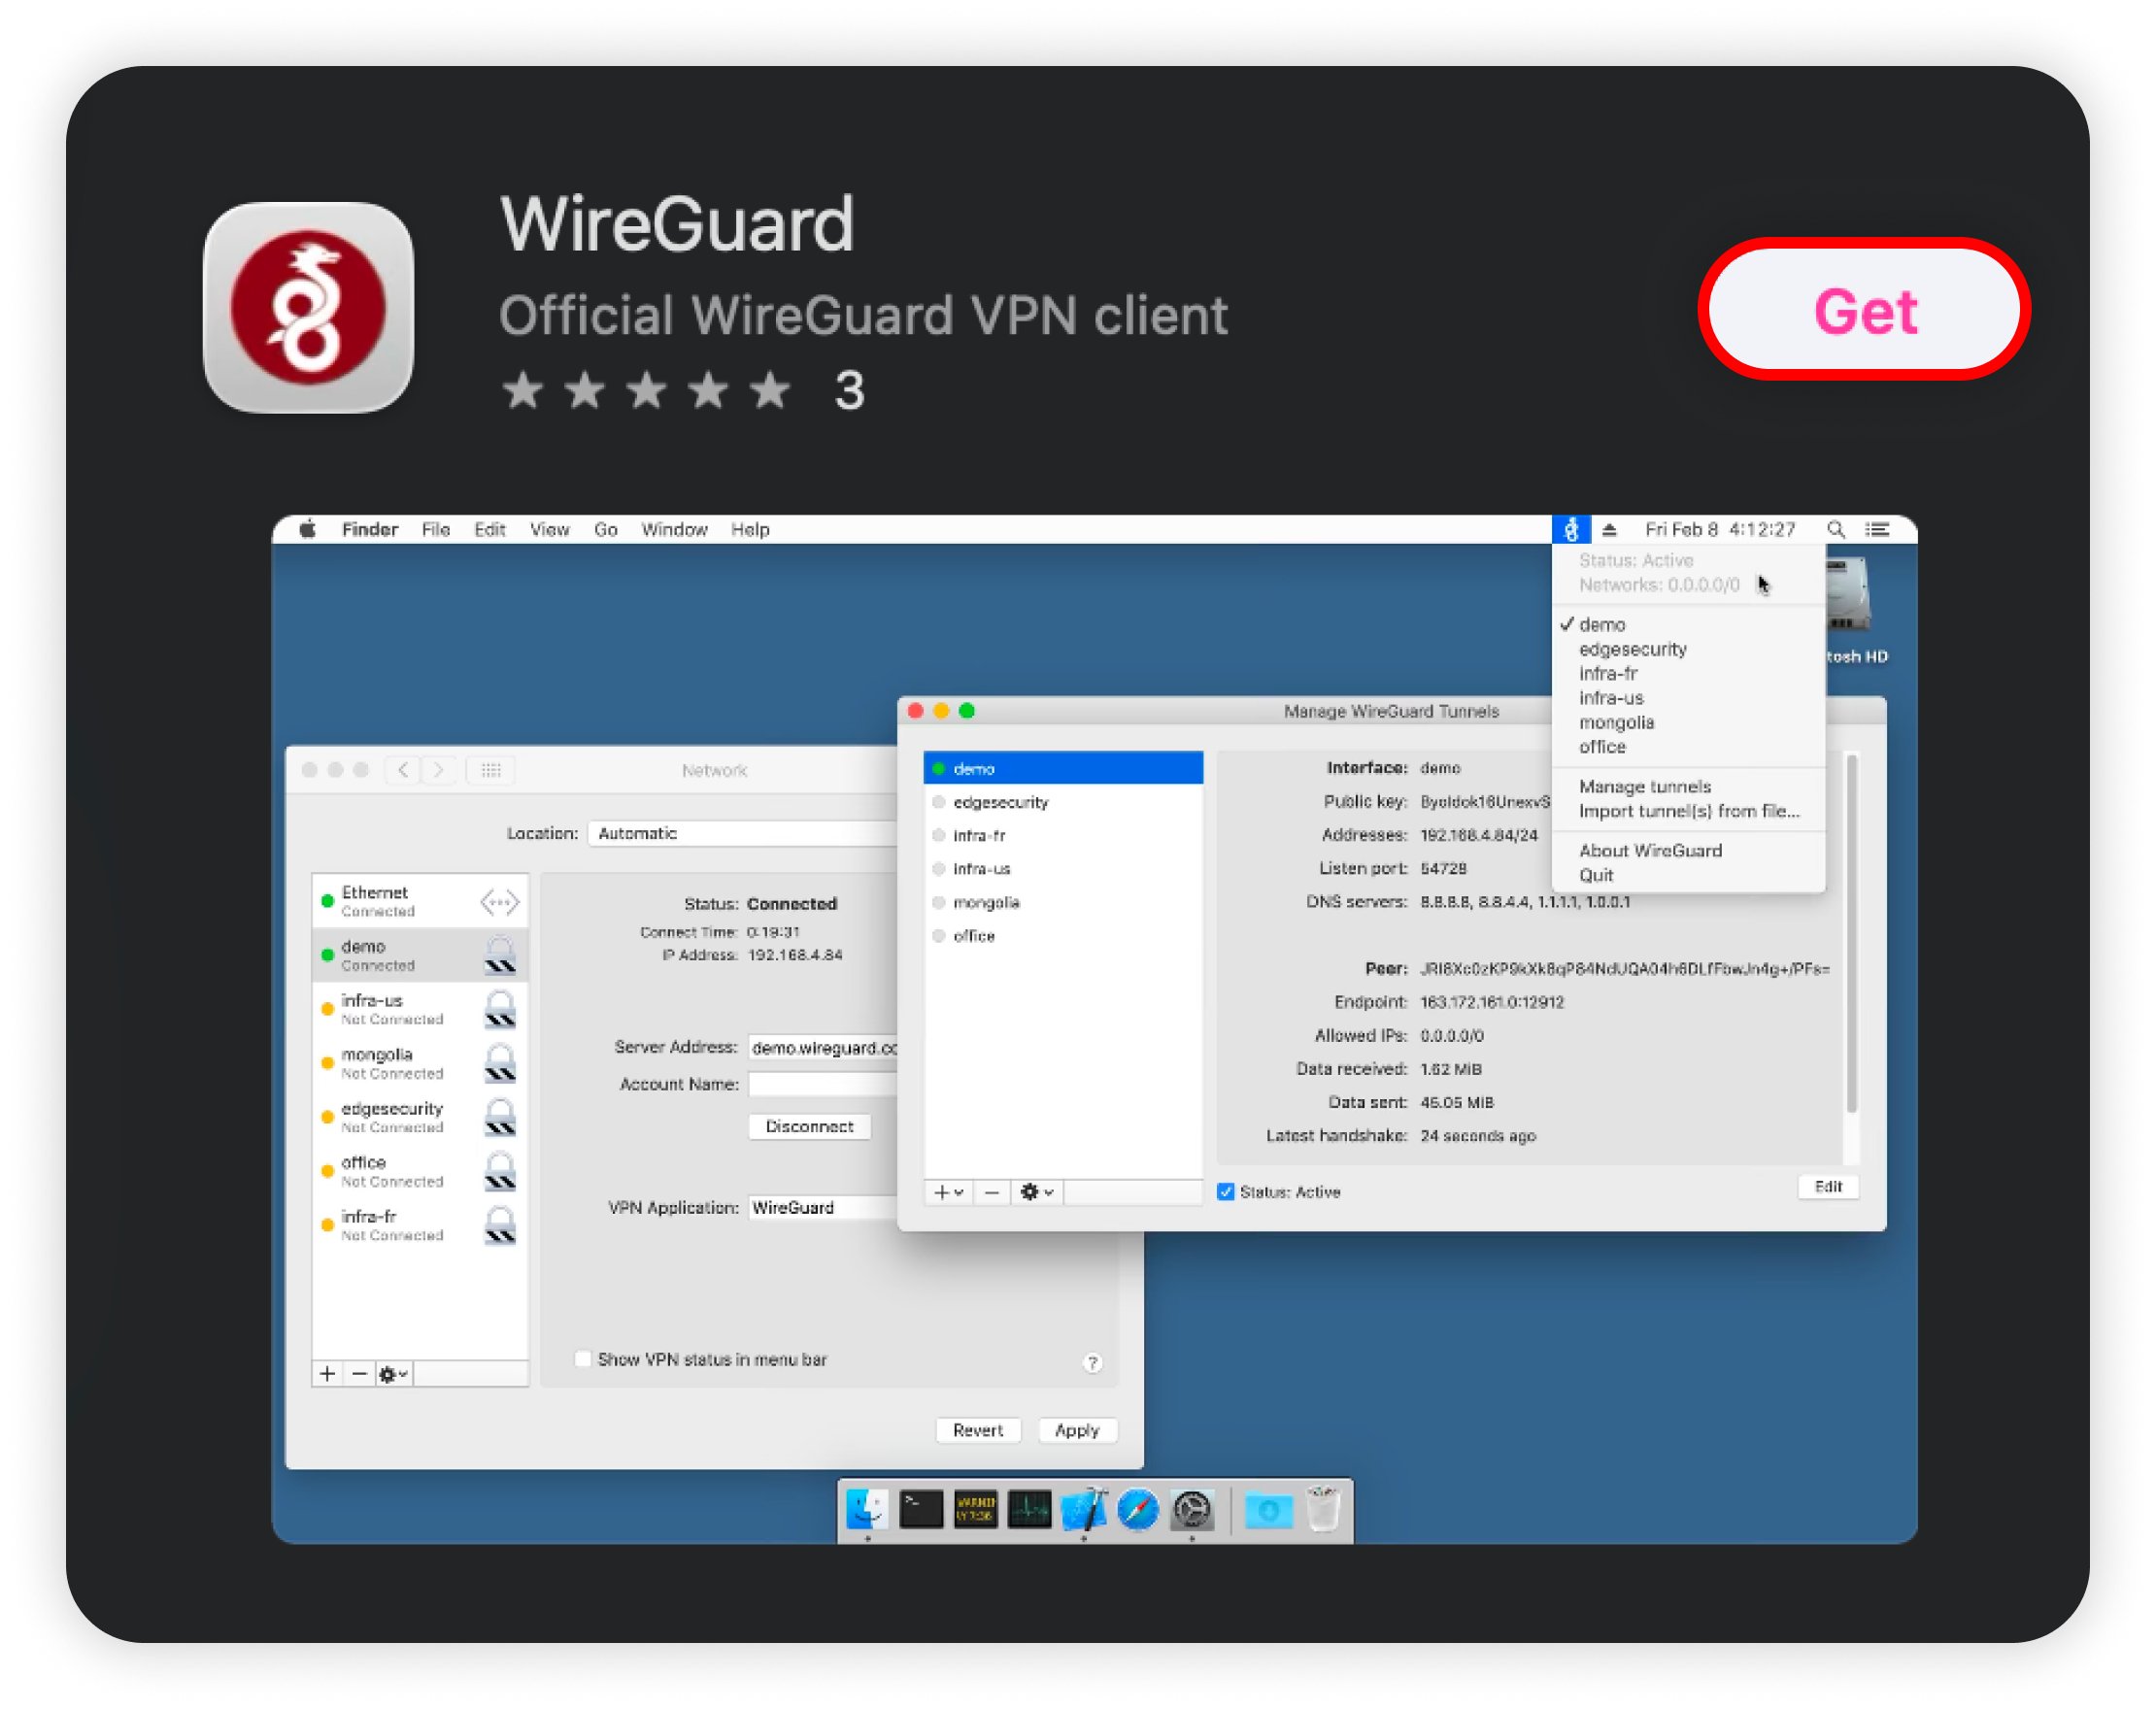Image resolution: width=2156 pixels, height=1709 pixels.
Task: Open Terminal from the Dock
Action: point(920,1509)
